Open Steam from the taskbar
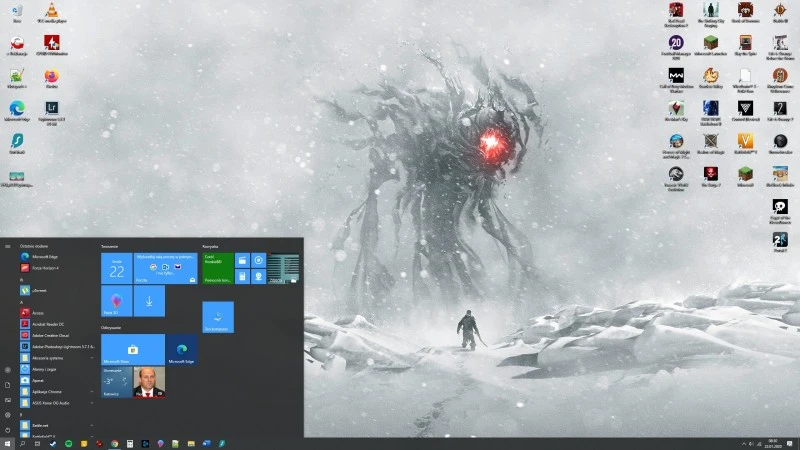The image size is (800, 450). pos(53,444)
